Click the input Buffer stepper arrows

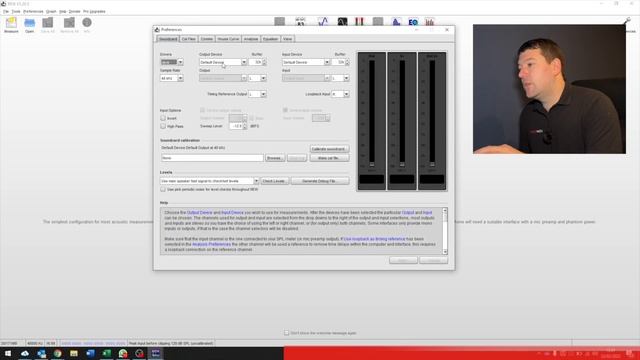coord(347,62)
